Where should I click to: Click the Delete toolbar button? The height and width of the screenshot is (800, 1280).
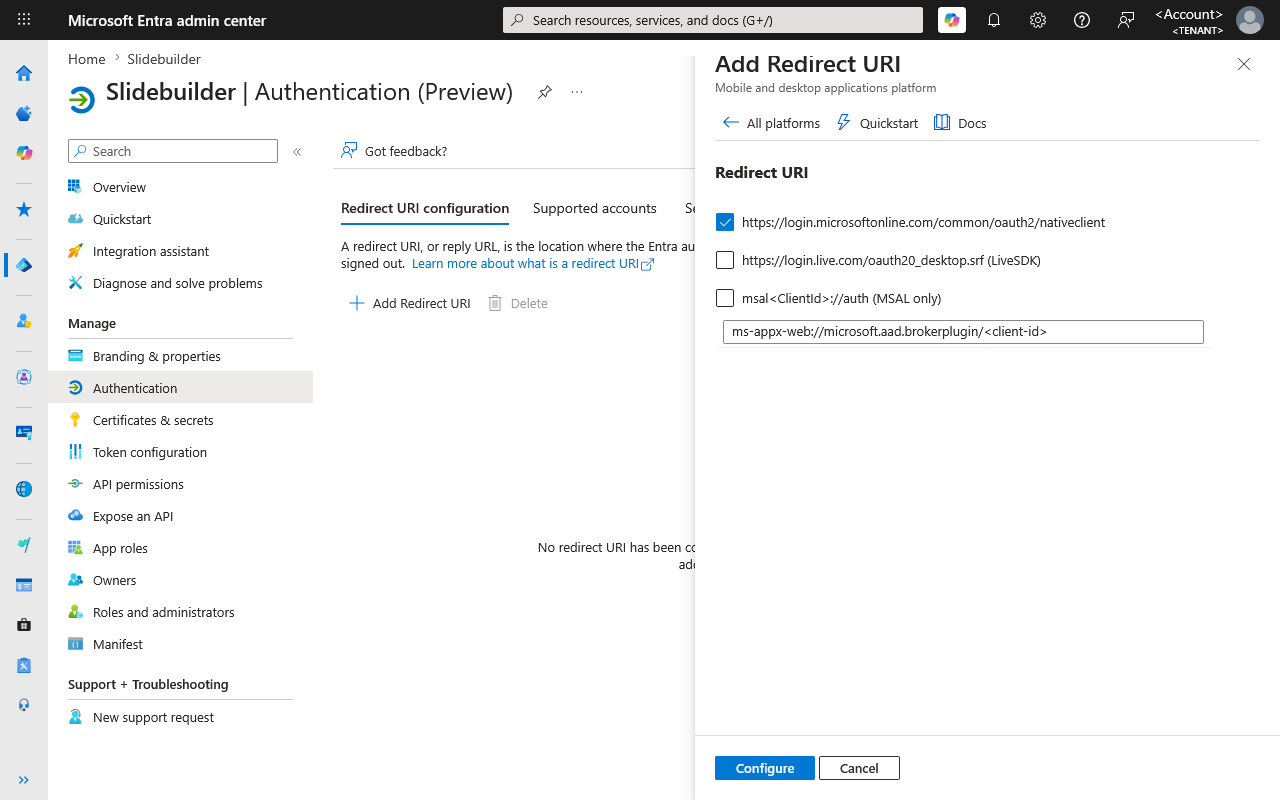coord(518,303)
